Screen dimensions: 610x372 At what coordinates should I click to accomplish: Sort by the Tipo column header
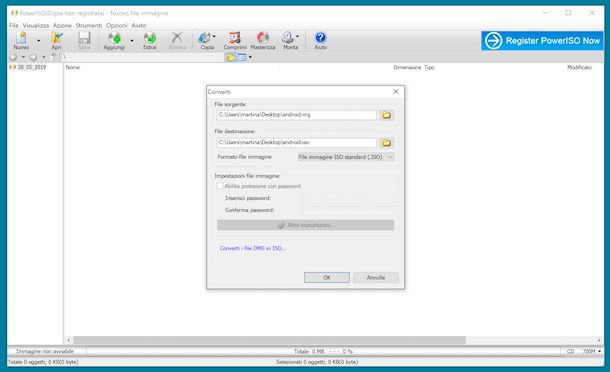click(x=429, y=67)
